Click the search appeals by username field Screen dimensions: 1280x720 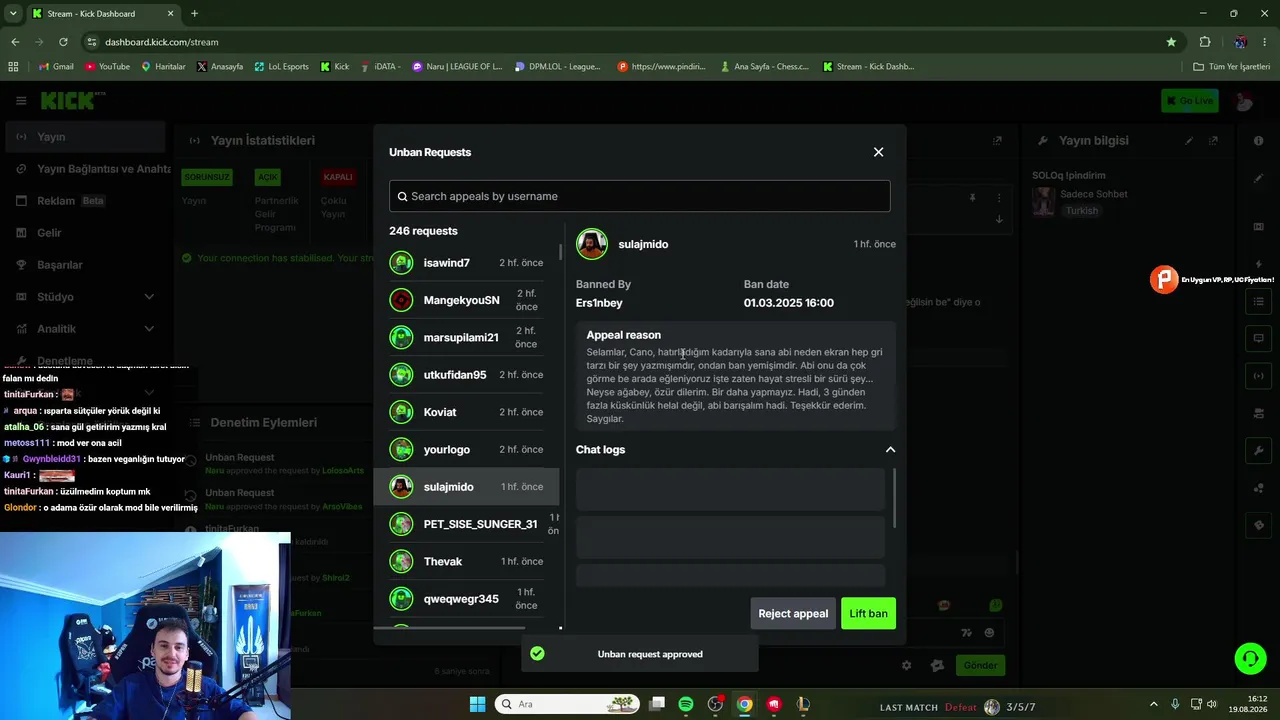pyautogui.click(x=640, y=196)
